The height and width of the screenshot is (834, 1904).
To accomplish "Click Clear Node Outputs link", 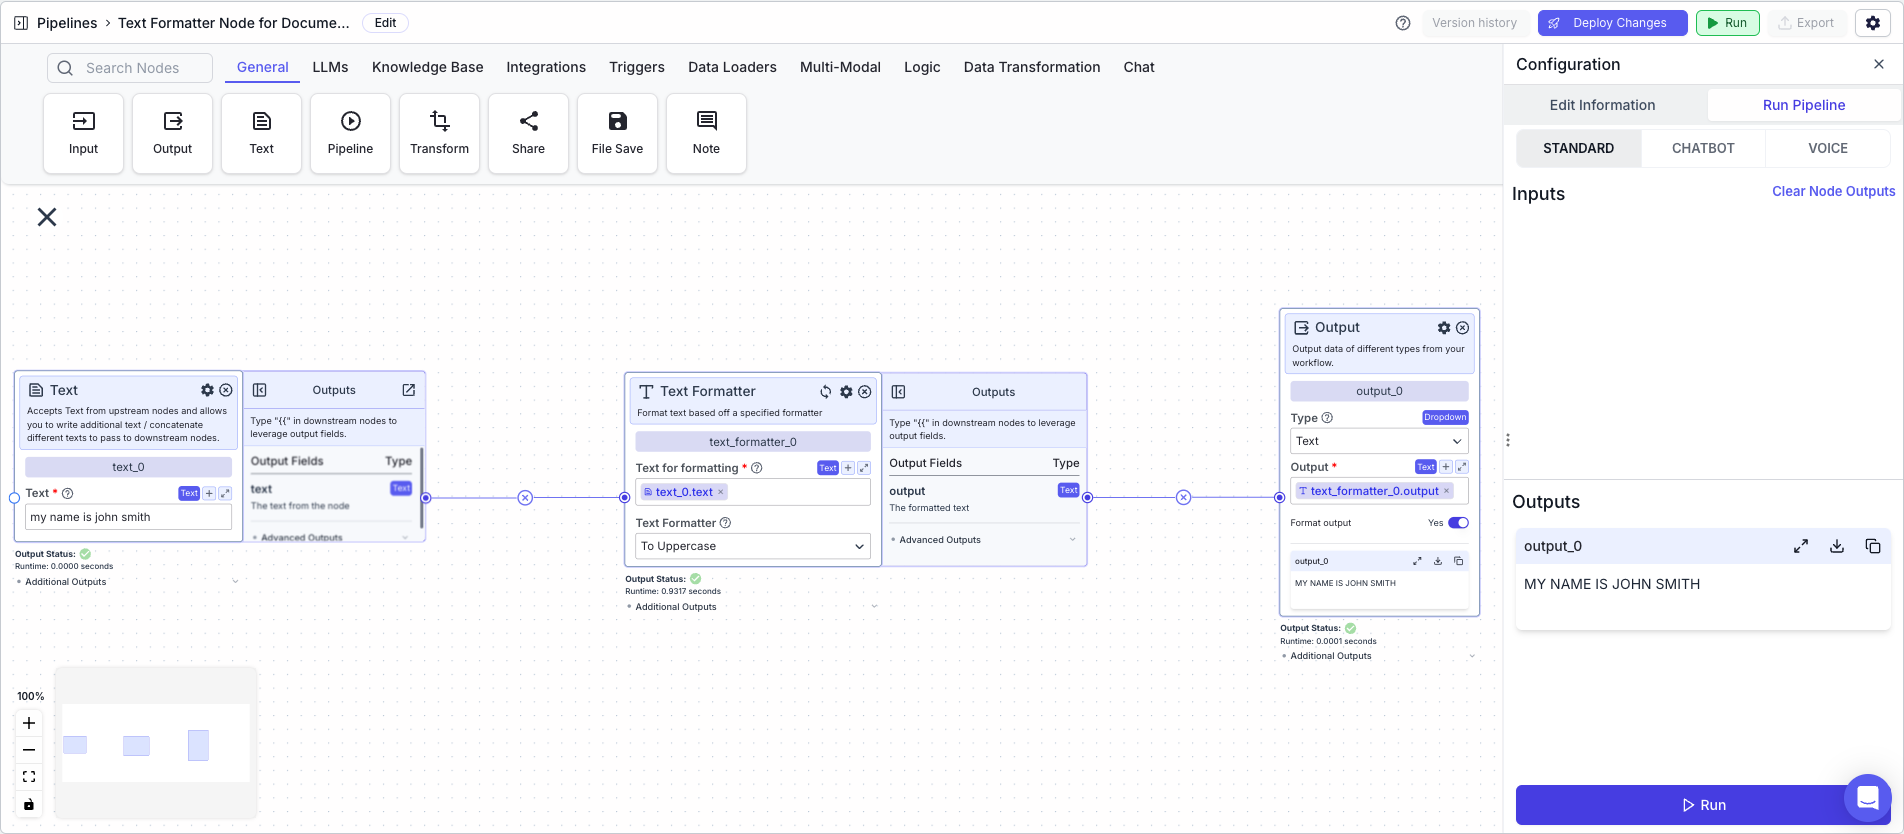I will click(1834, 191).
